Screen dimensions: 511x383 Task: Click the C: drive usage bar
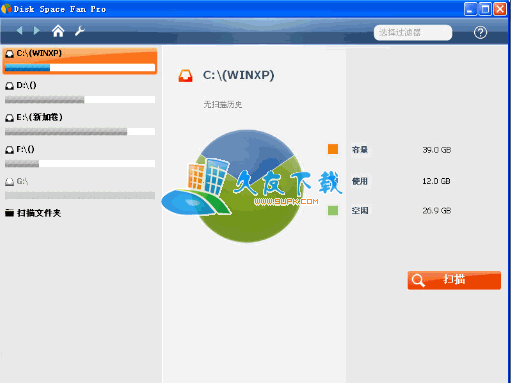click(80, 68)
